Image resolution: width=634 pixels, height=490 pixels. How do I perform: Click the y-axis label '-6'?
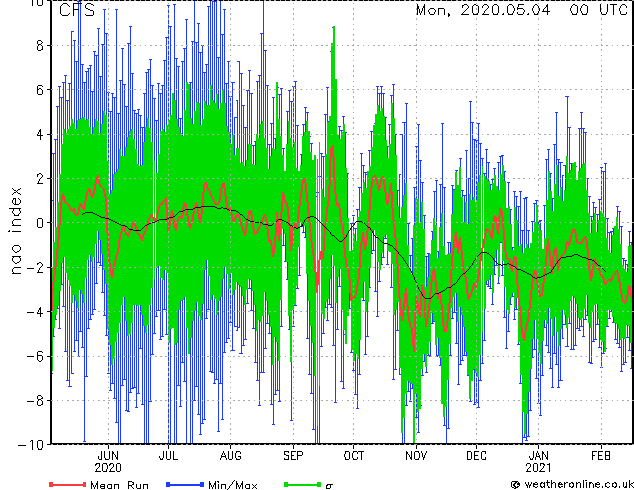pyautogui.click(x=35, y=356)
